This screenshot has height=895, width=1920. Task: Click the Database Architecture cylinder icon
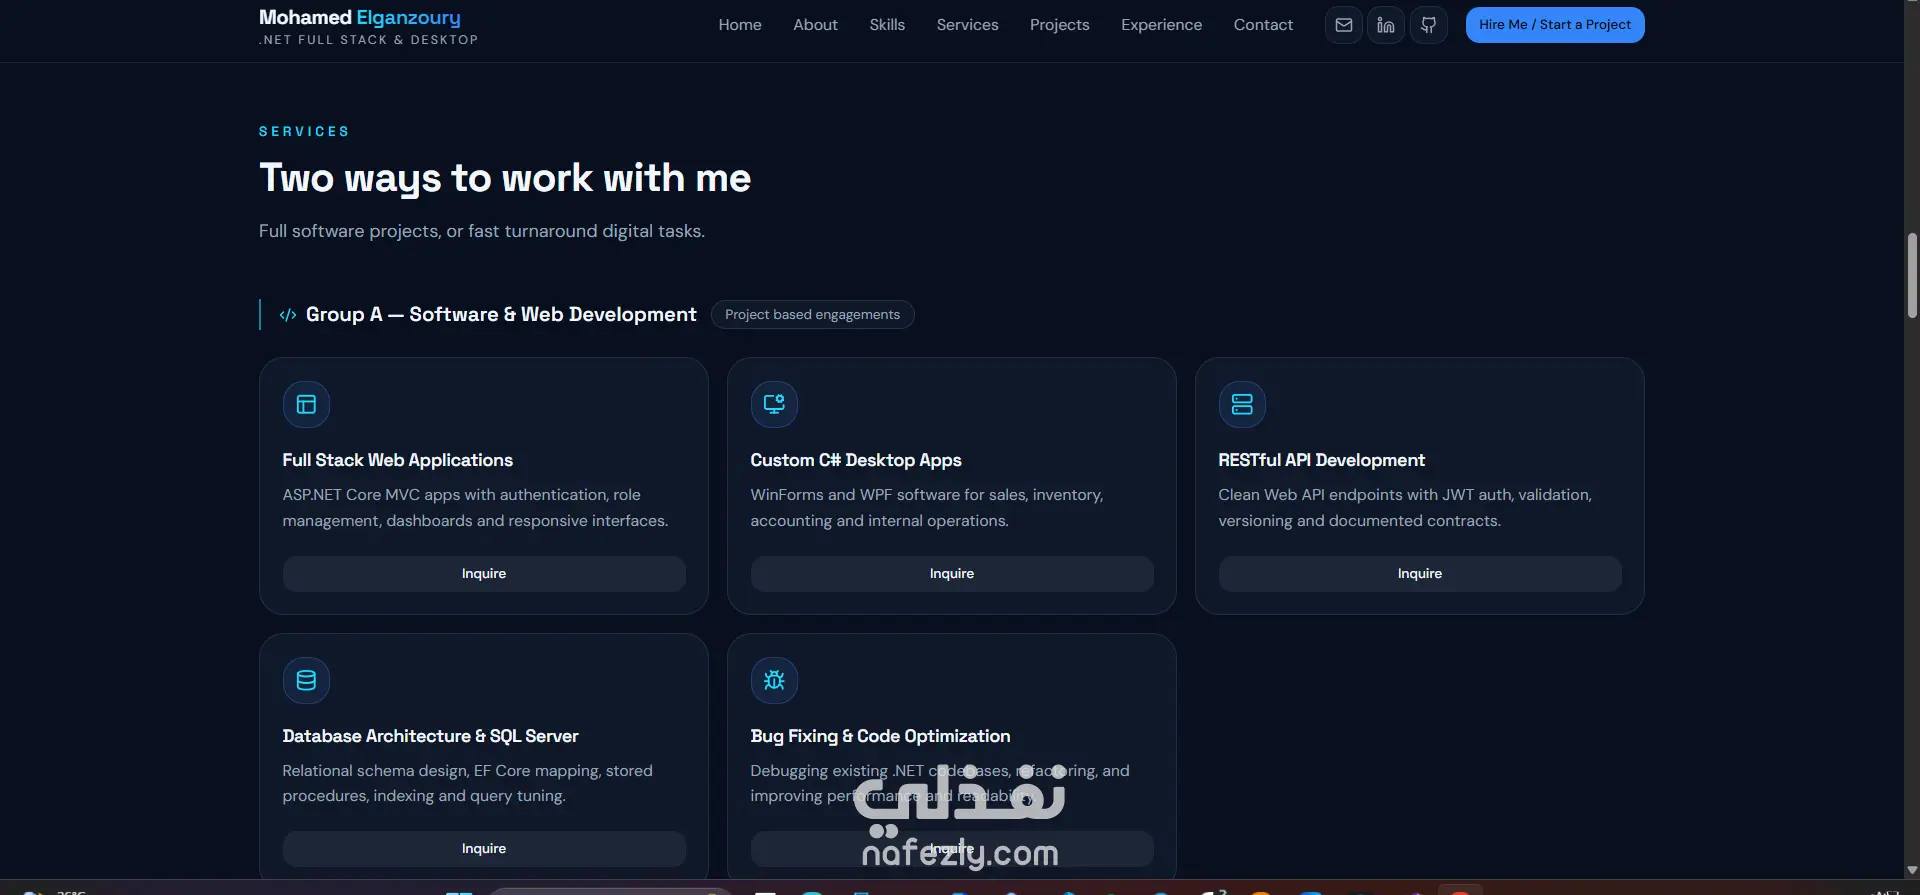pos(306,680)
